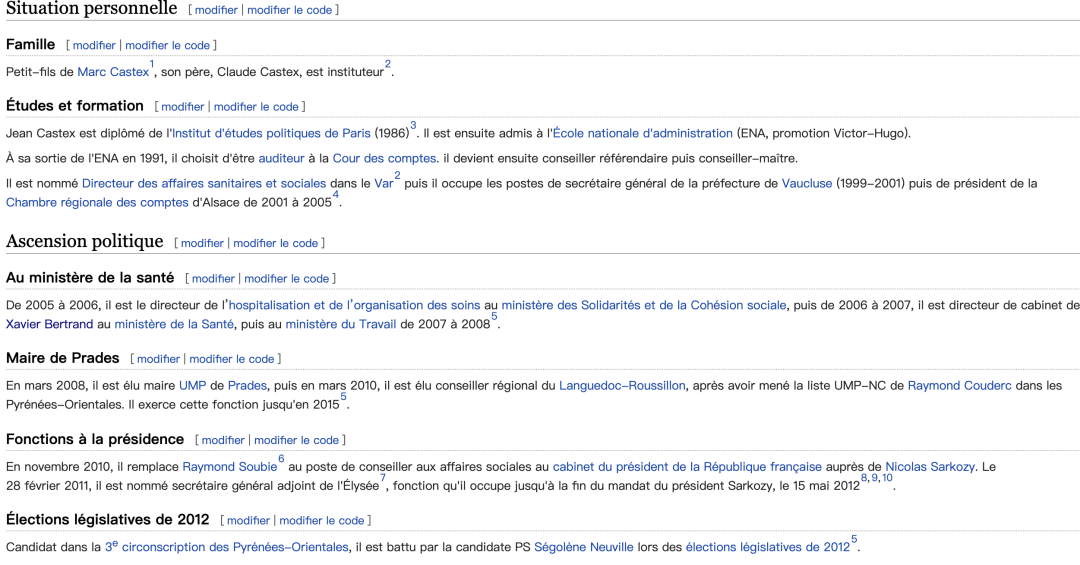Click 'modifier' next to Fonctions à la présidence

[223, 440]
